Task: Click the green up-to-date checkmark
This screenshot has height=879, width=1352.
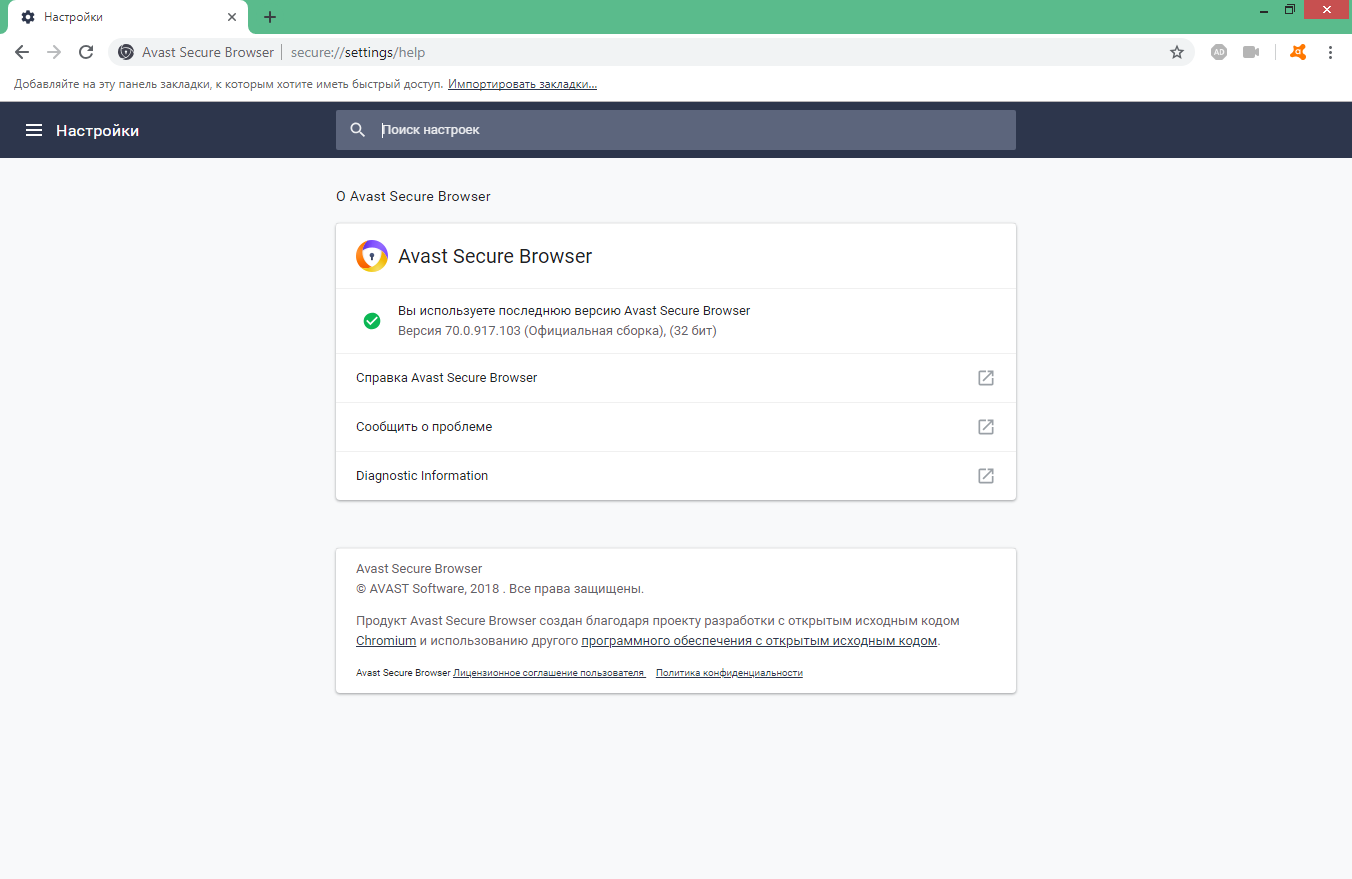Action: tap(372, 321)
